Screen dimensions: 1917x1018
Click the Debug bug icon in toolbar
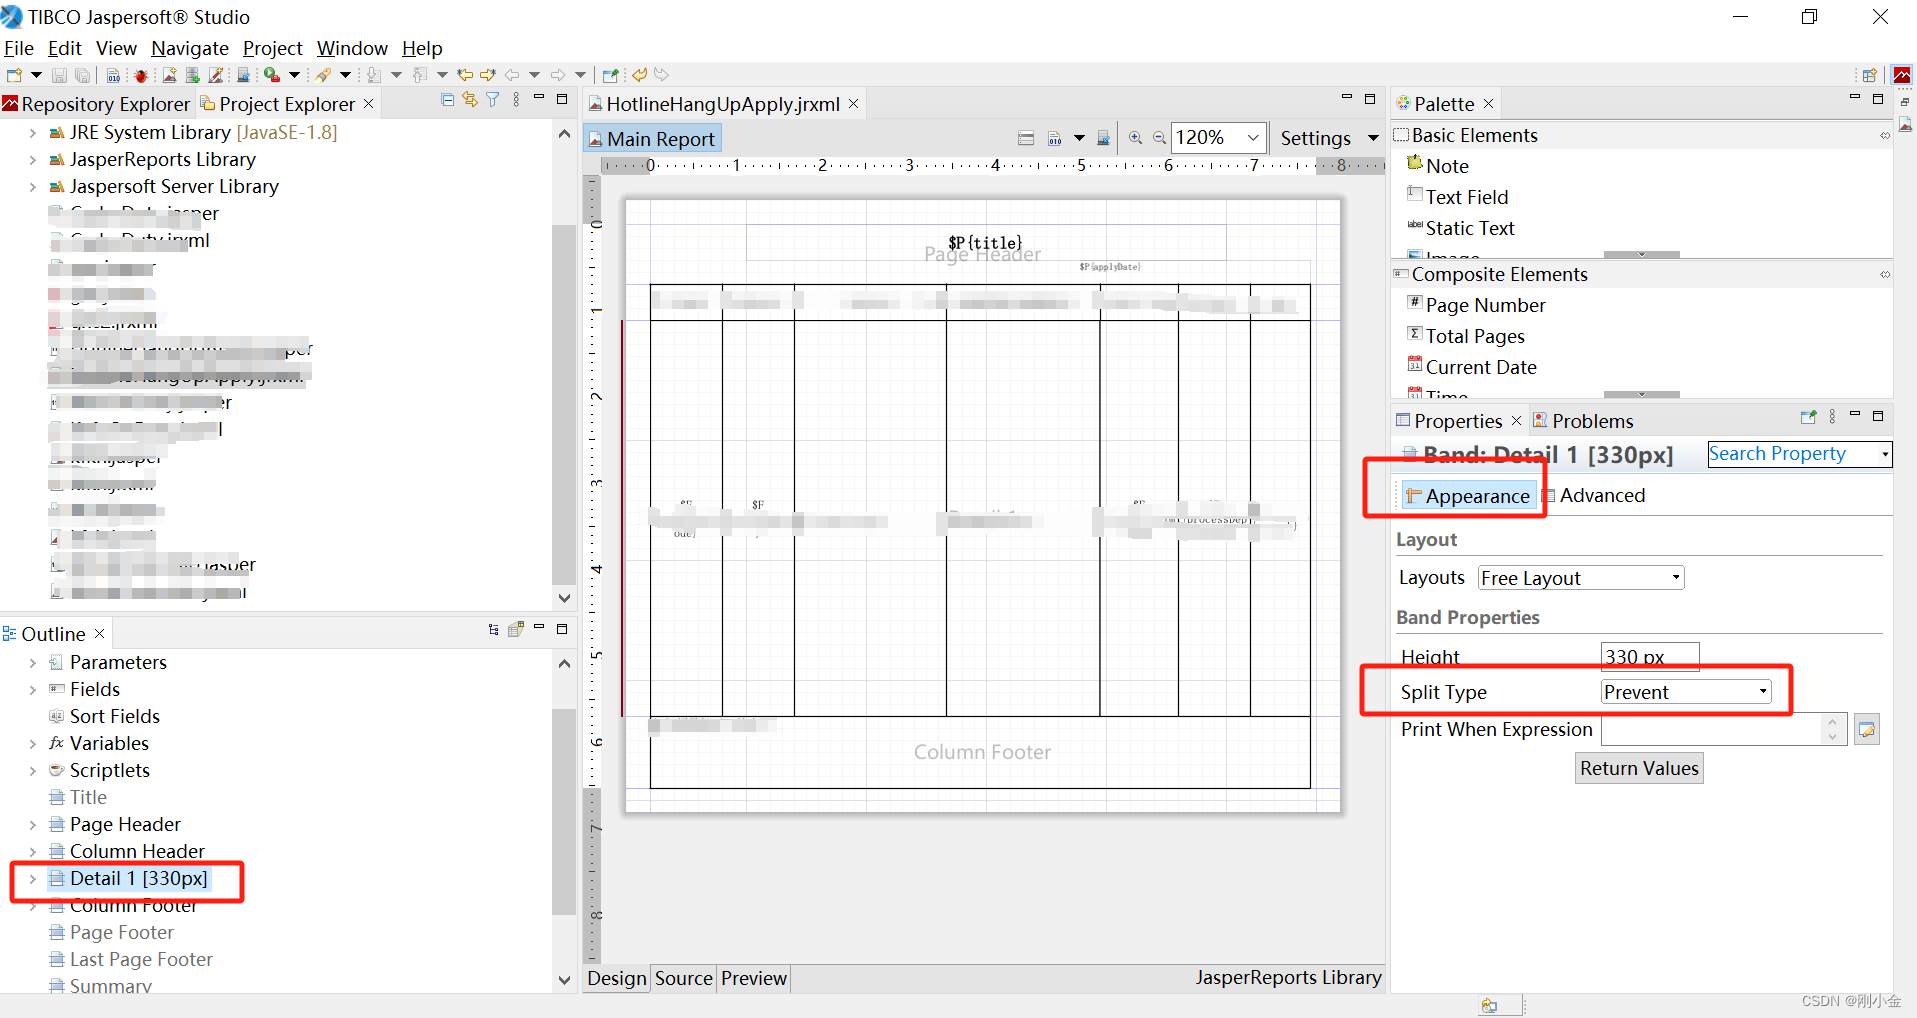141,75
